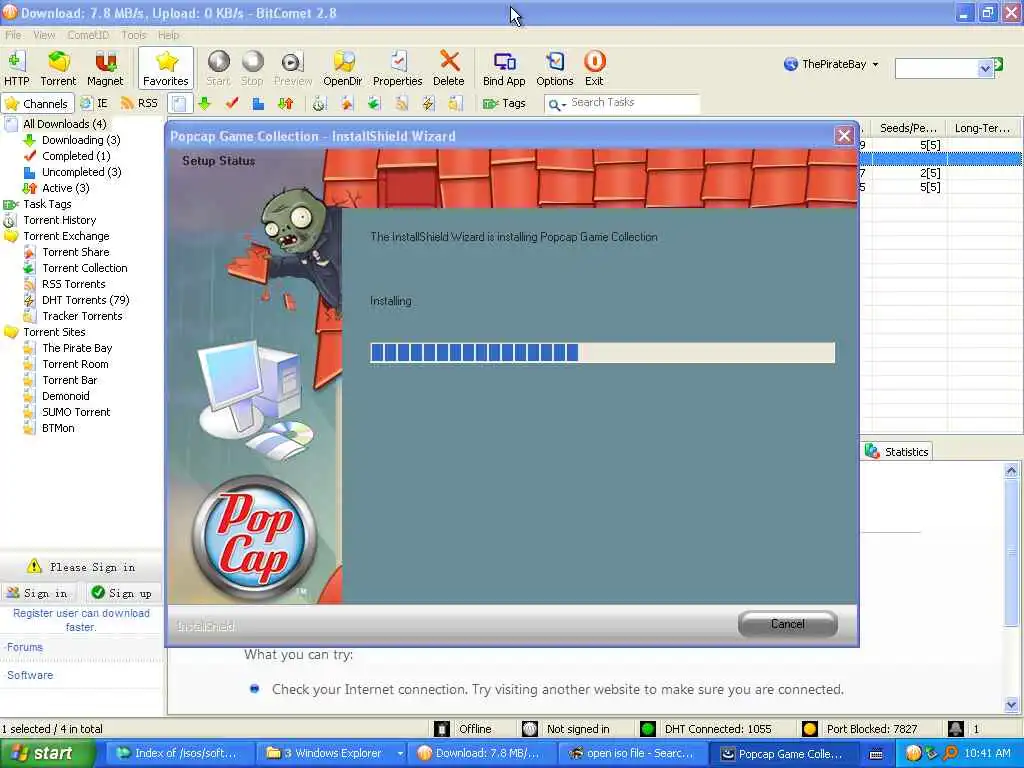Select Uncompleted (3) in sidebar
The height and width of the screenshot is (768, 1024).
click(82, 172)
